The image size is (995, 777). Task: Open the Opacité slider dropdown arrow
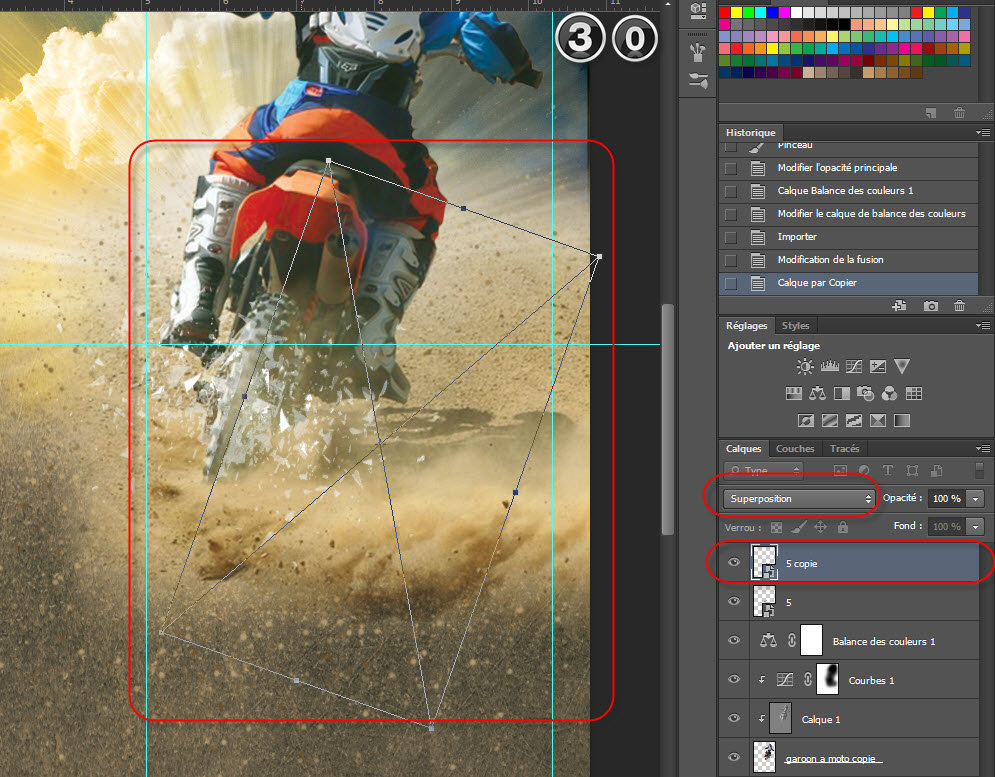[x=975, y=498]
